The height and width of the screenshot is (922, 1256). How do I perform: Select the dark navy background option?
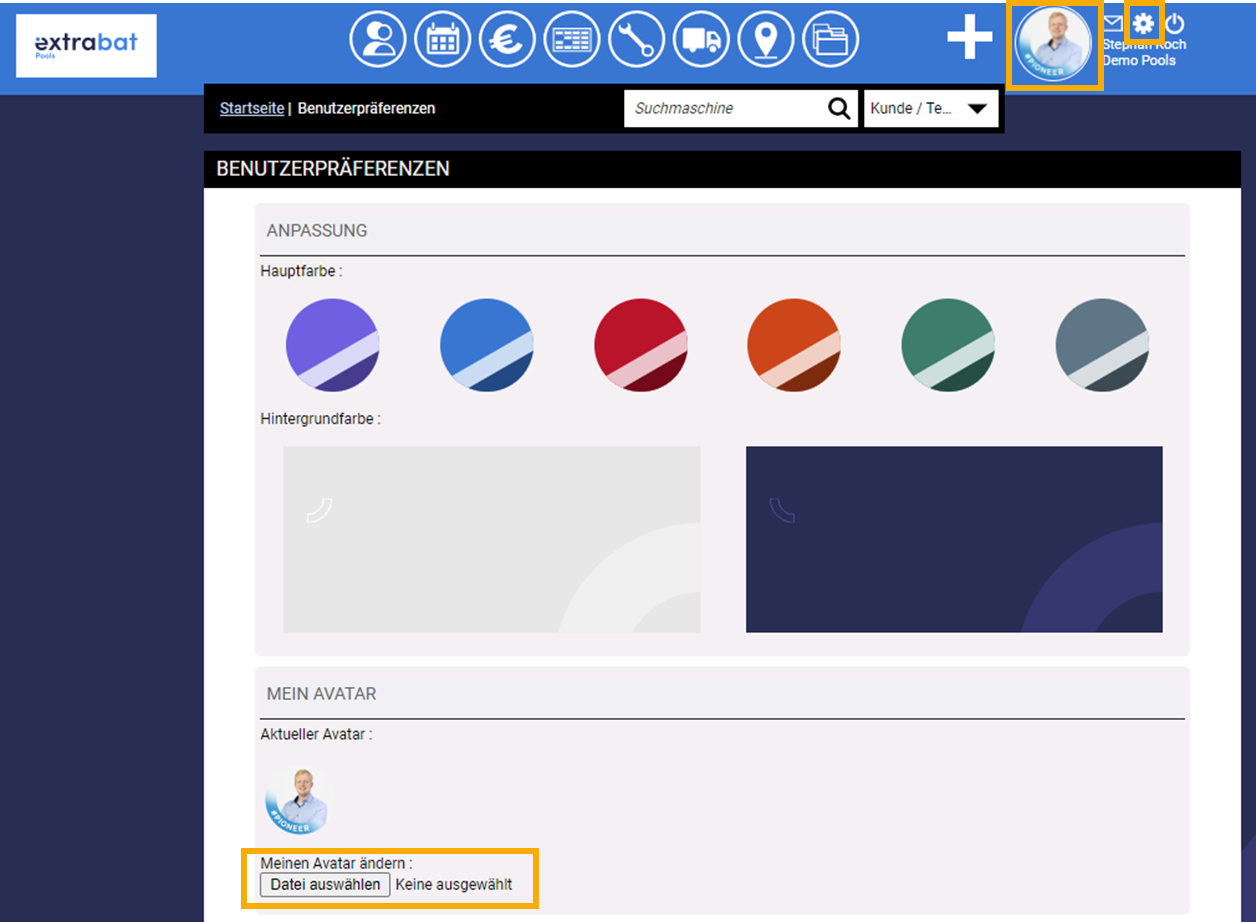pyautogui.click(x=954, y=539)
